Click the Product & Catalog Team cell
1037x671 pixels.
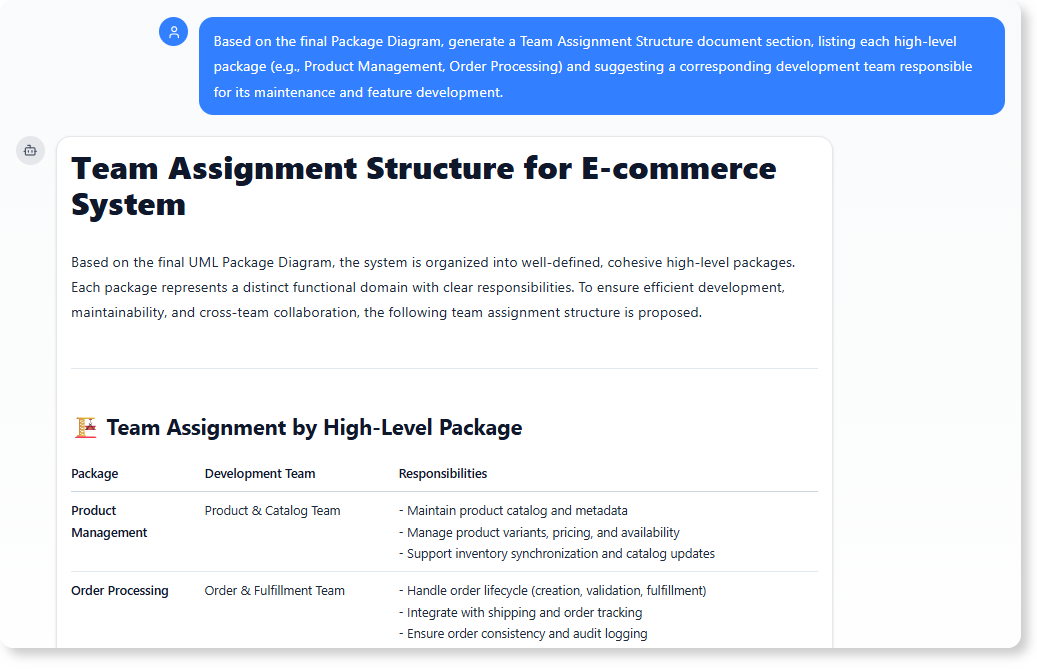(x=272, y=510)
